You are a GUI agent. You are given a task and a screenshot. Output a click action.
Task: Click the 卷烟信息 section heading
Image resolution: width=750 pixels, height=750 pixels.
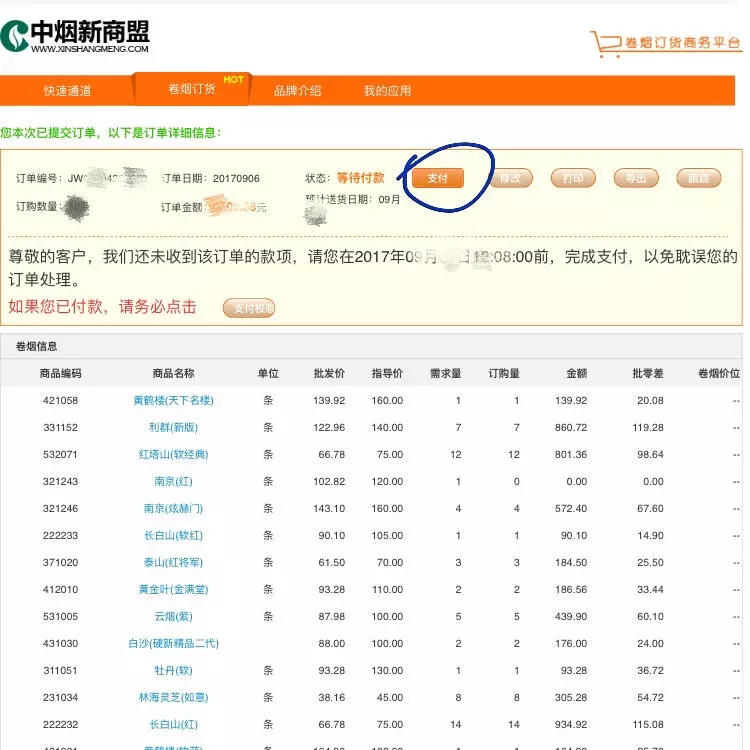(x=36, y=346)
